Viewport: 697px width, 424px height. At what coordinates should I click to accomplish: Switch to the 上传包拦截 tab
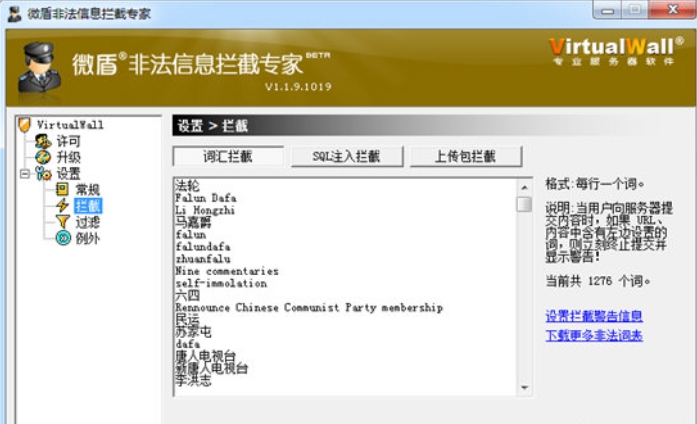click(465, 156)
